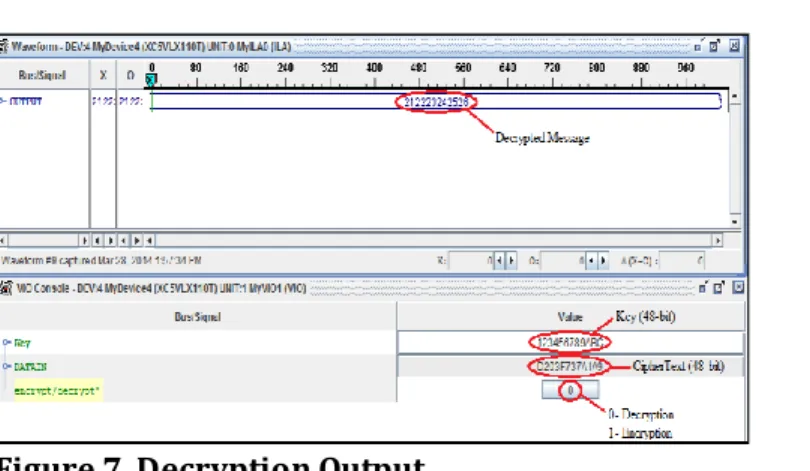This screenshot has width=810, height=471.
Task: Close the VIO Console window
Action: pos(738,287)
